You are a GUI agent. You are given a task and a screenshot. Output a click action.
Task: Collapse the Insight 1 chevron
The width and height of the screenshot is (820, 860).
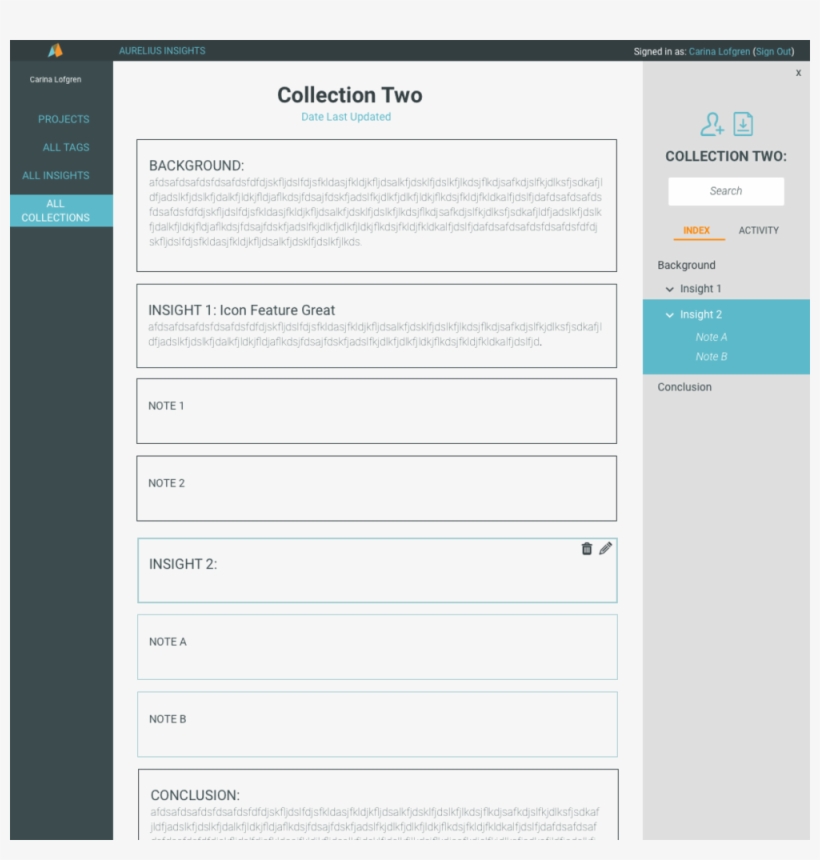(669, 289)
